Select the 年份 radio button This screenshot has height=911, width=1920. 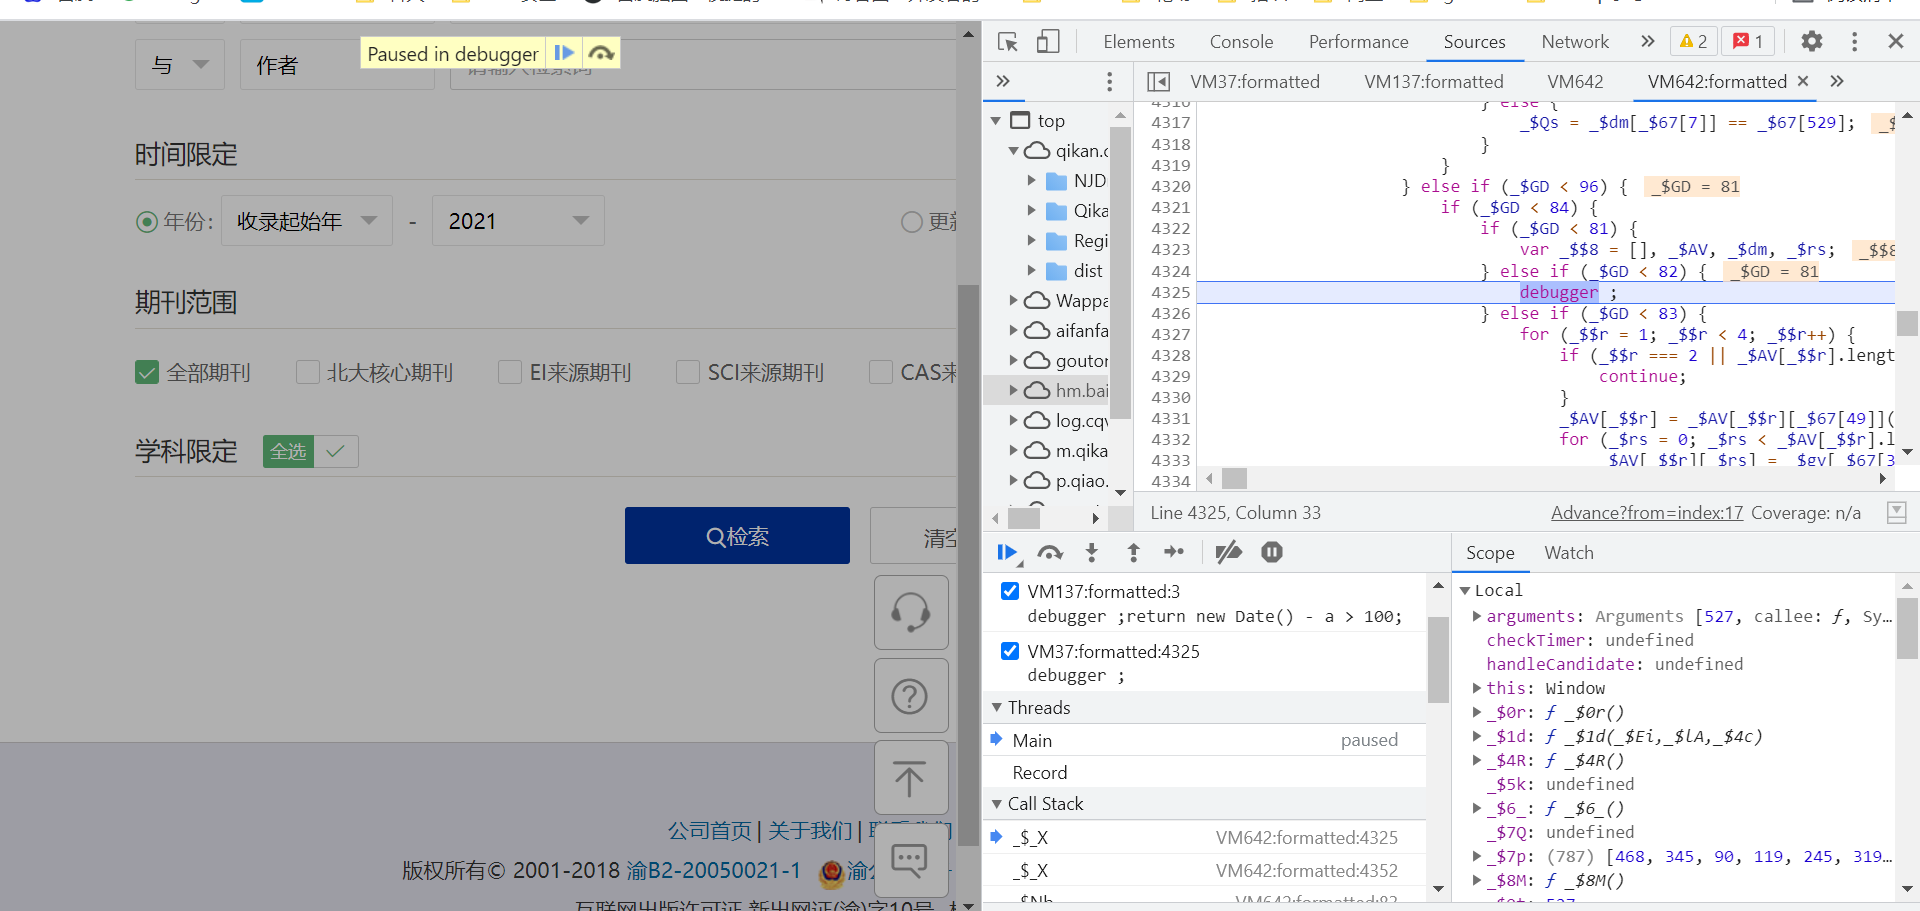tap(147, 222)
